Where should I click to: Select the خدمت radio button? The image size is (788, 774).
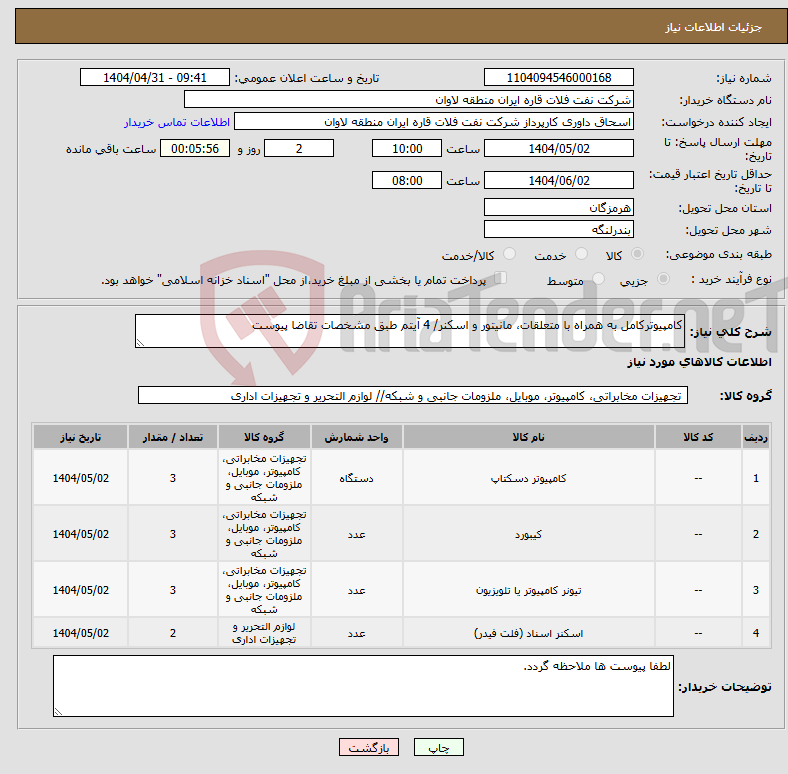[x=581, y=254]
